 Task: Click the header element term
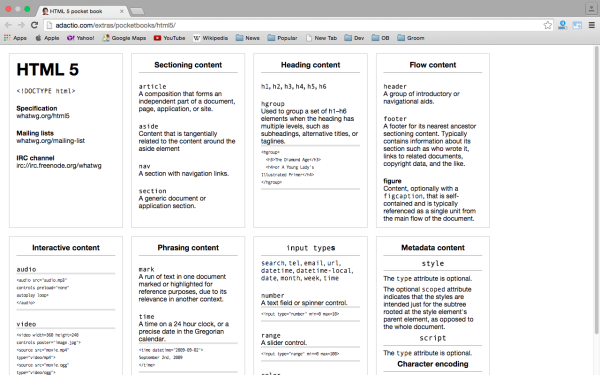click(395, 86)
